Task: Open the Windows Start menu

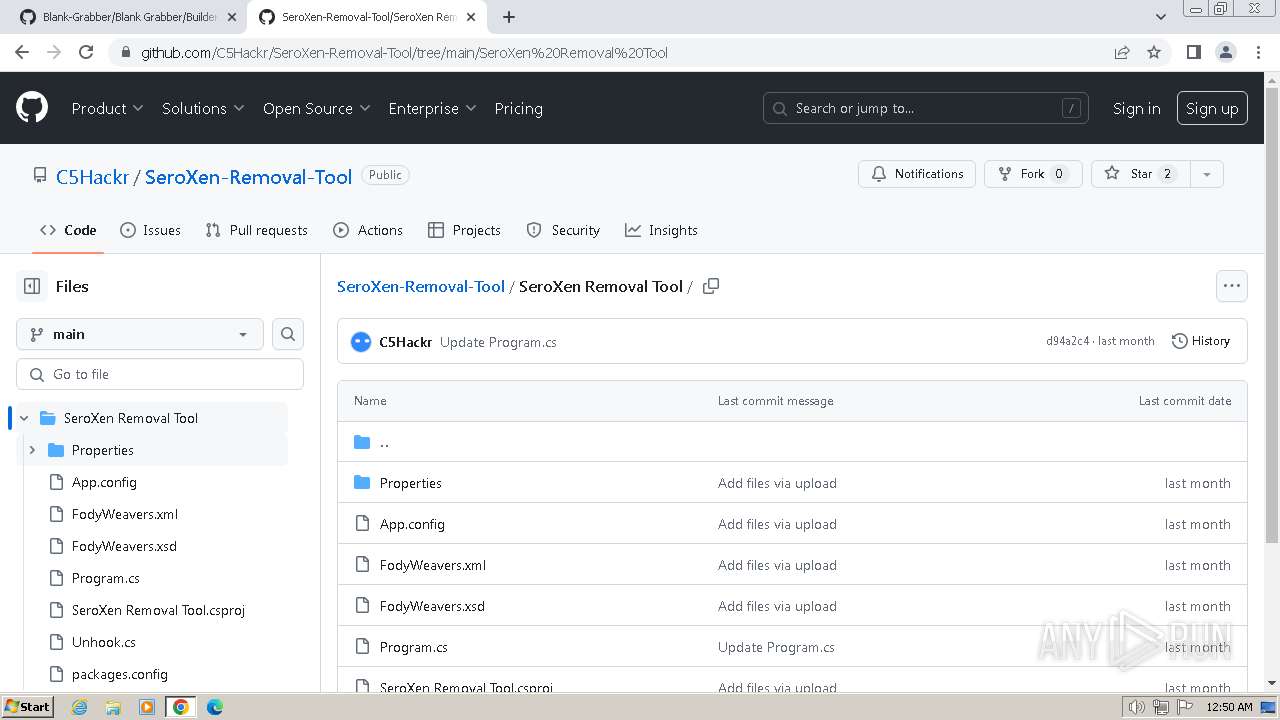Action: [27, 707]
